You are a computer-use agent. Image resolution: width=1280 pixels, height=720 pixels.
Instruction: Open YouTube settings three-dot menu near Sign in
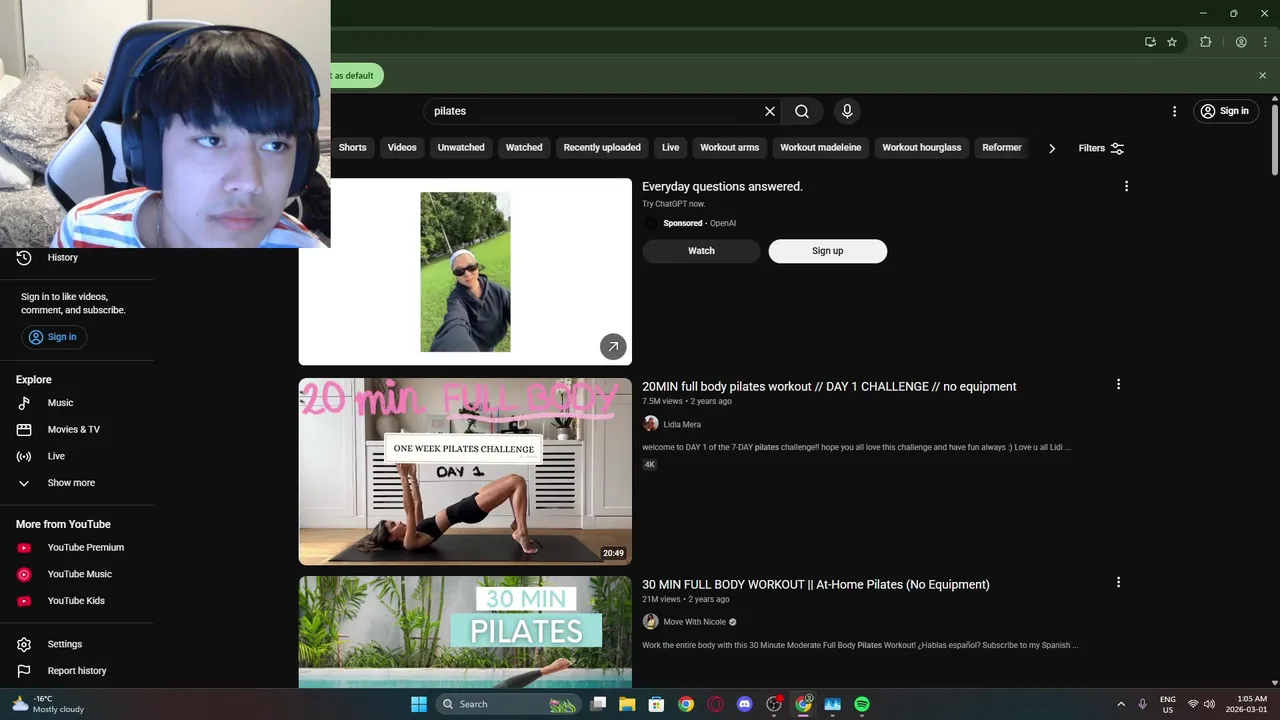coord(1174,111)
